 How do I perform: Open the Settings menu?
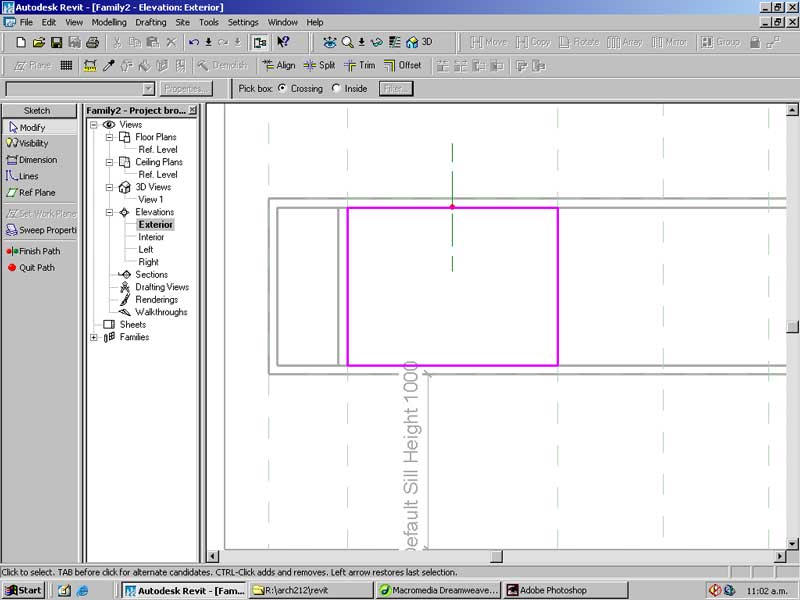pos(243,22)
